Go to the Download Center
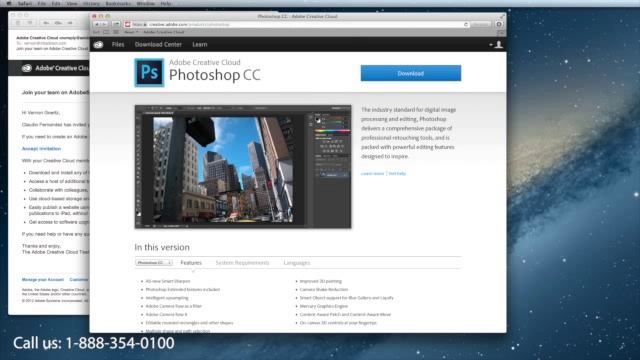The height and width of the screenshot is (360, 640). [158, 44]
